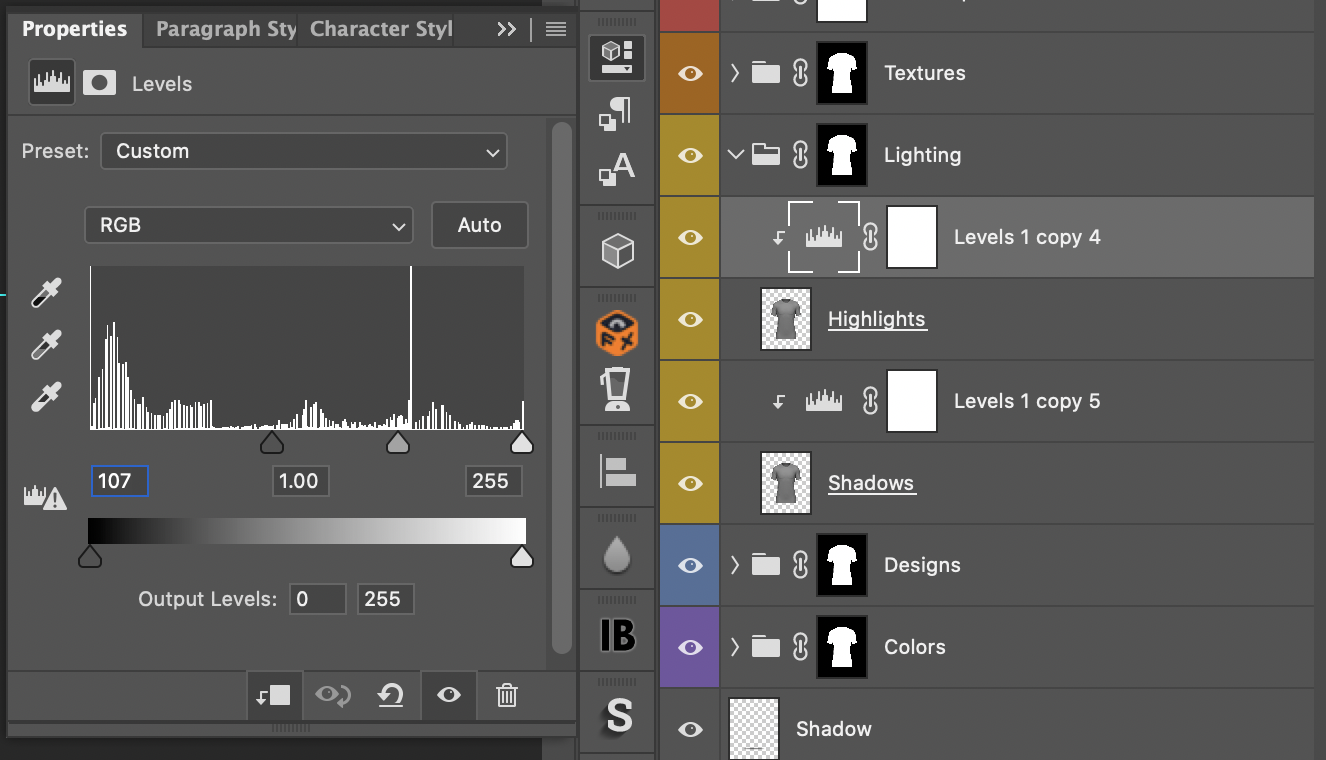Toggle visibility of the Highlights layer

690,319
